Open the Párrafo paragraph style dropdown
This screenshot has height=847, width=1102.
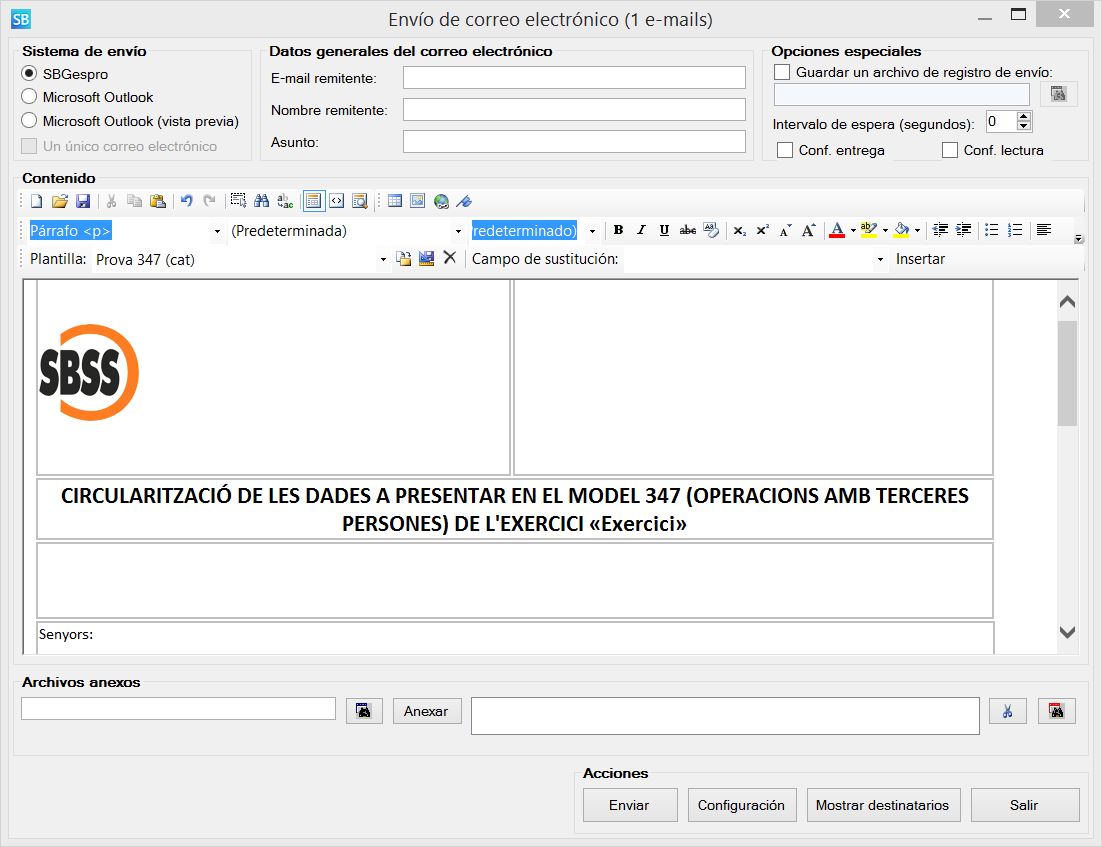[216, 230]
